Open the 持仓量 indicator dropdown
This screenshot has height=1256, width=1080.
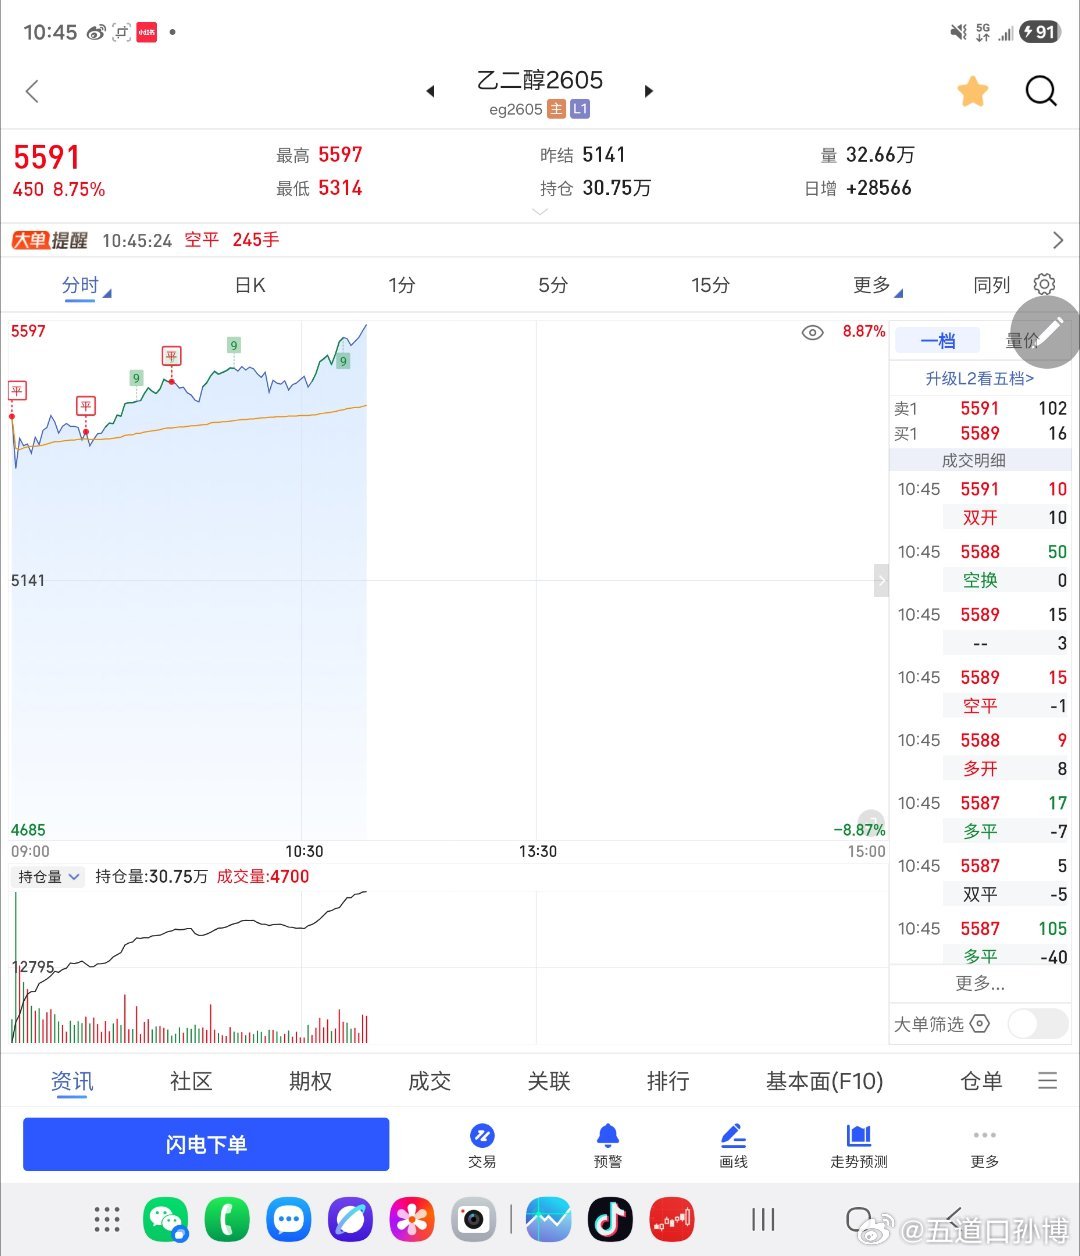pyautogui.click(x=47, y=876)
